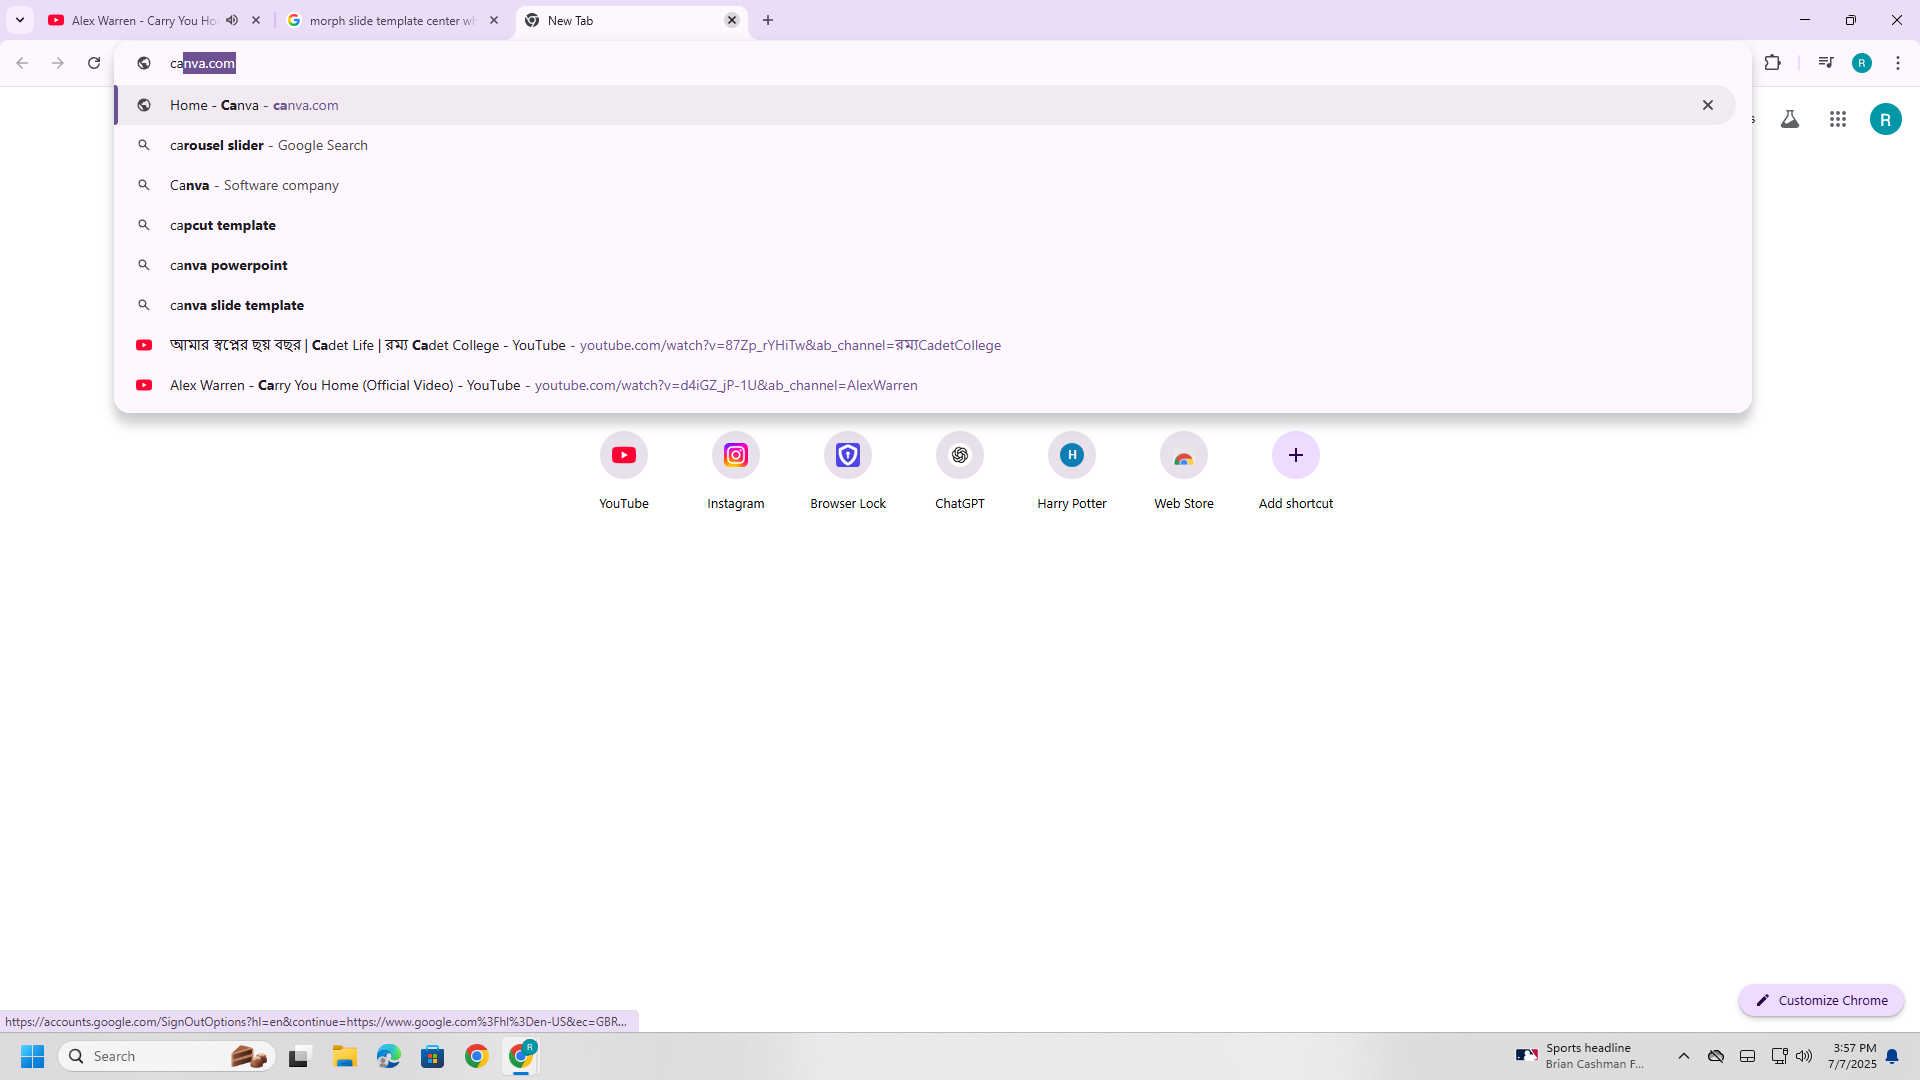Choose canva powerpoint suggestion

pos(925,265)
